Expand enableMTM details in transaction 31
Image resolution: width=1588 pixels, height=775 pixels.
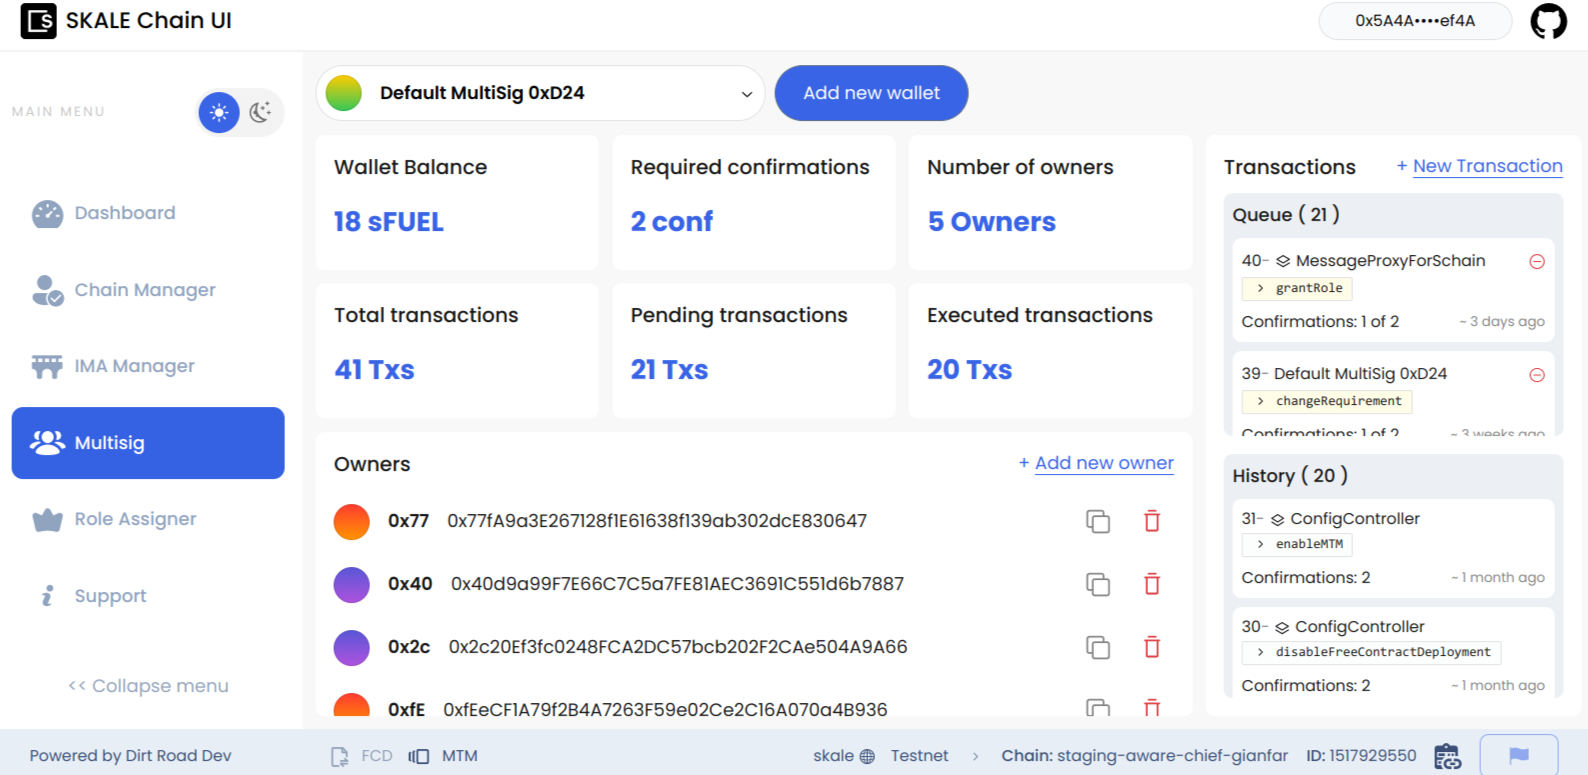coord(1297,544)
